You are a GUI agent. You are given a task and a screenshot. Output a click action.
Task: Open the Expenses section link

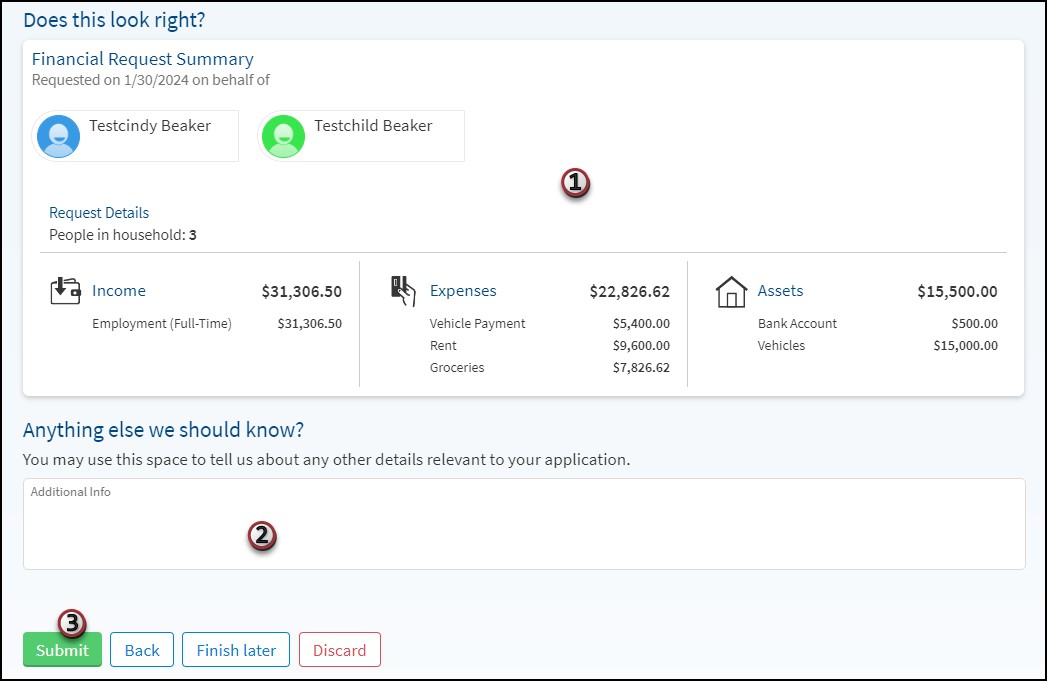coord(463,291)
